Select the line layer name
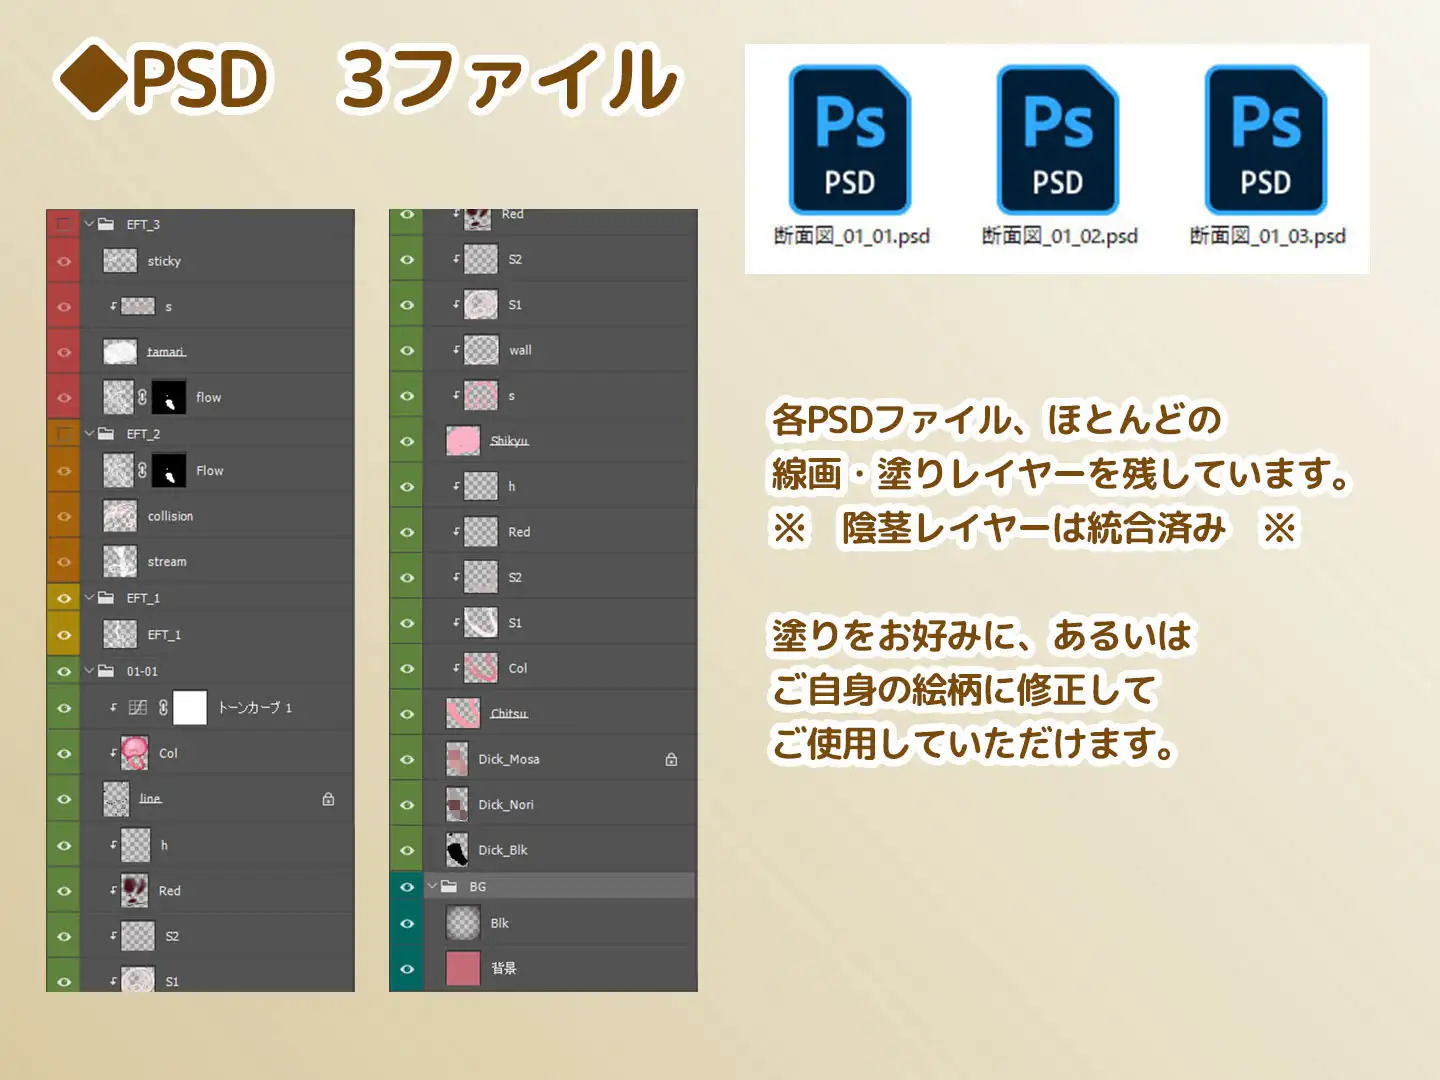 pos(150,798)
